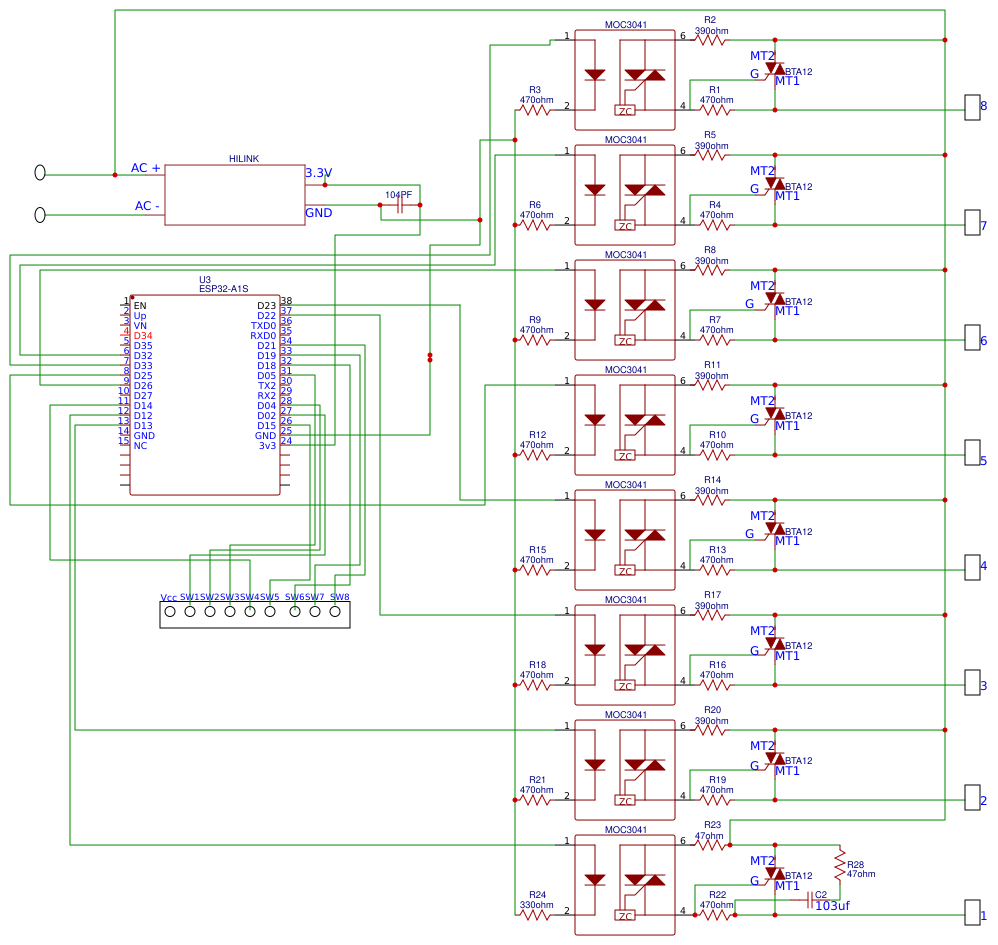Screen dimensions: 998x945
Task: Click the HILINK power module symbol
Action: (237, 195)
